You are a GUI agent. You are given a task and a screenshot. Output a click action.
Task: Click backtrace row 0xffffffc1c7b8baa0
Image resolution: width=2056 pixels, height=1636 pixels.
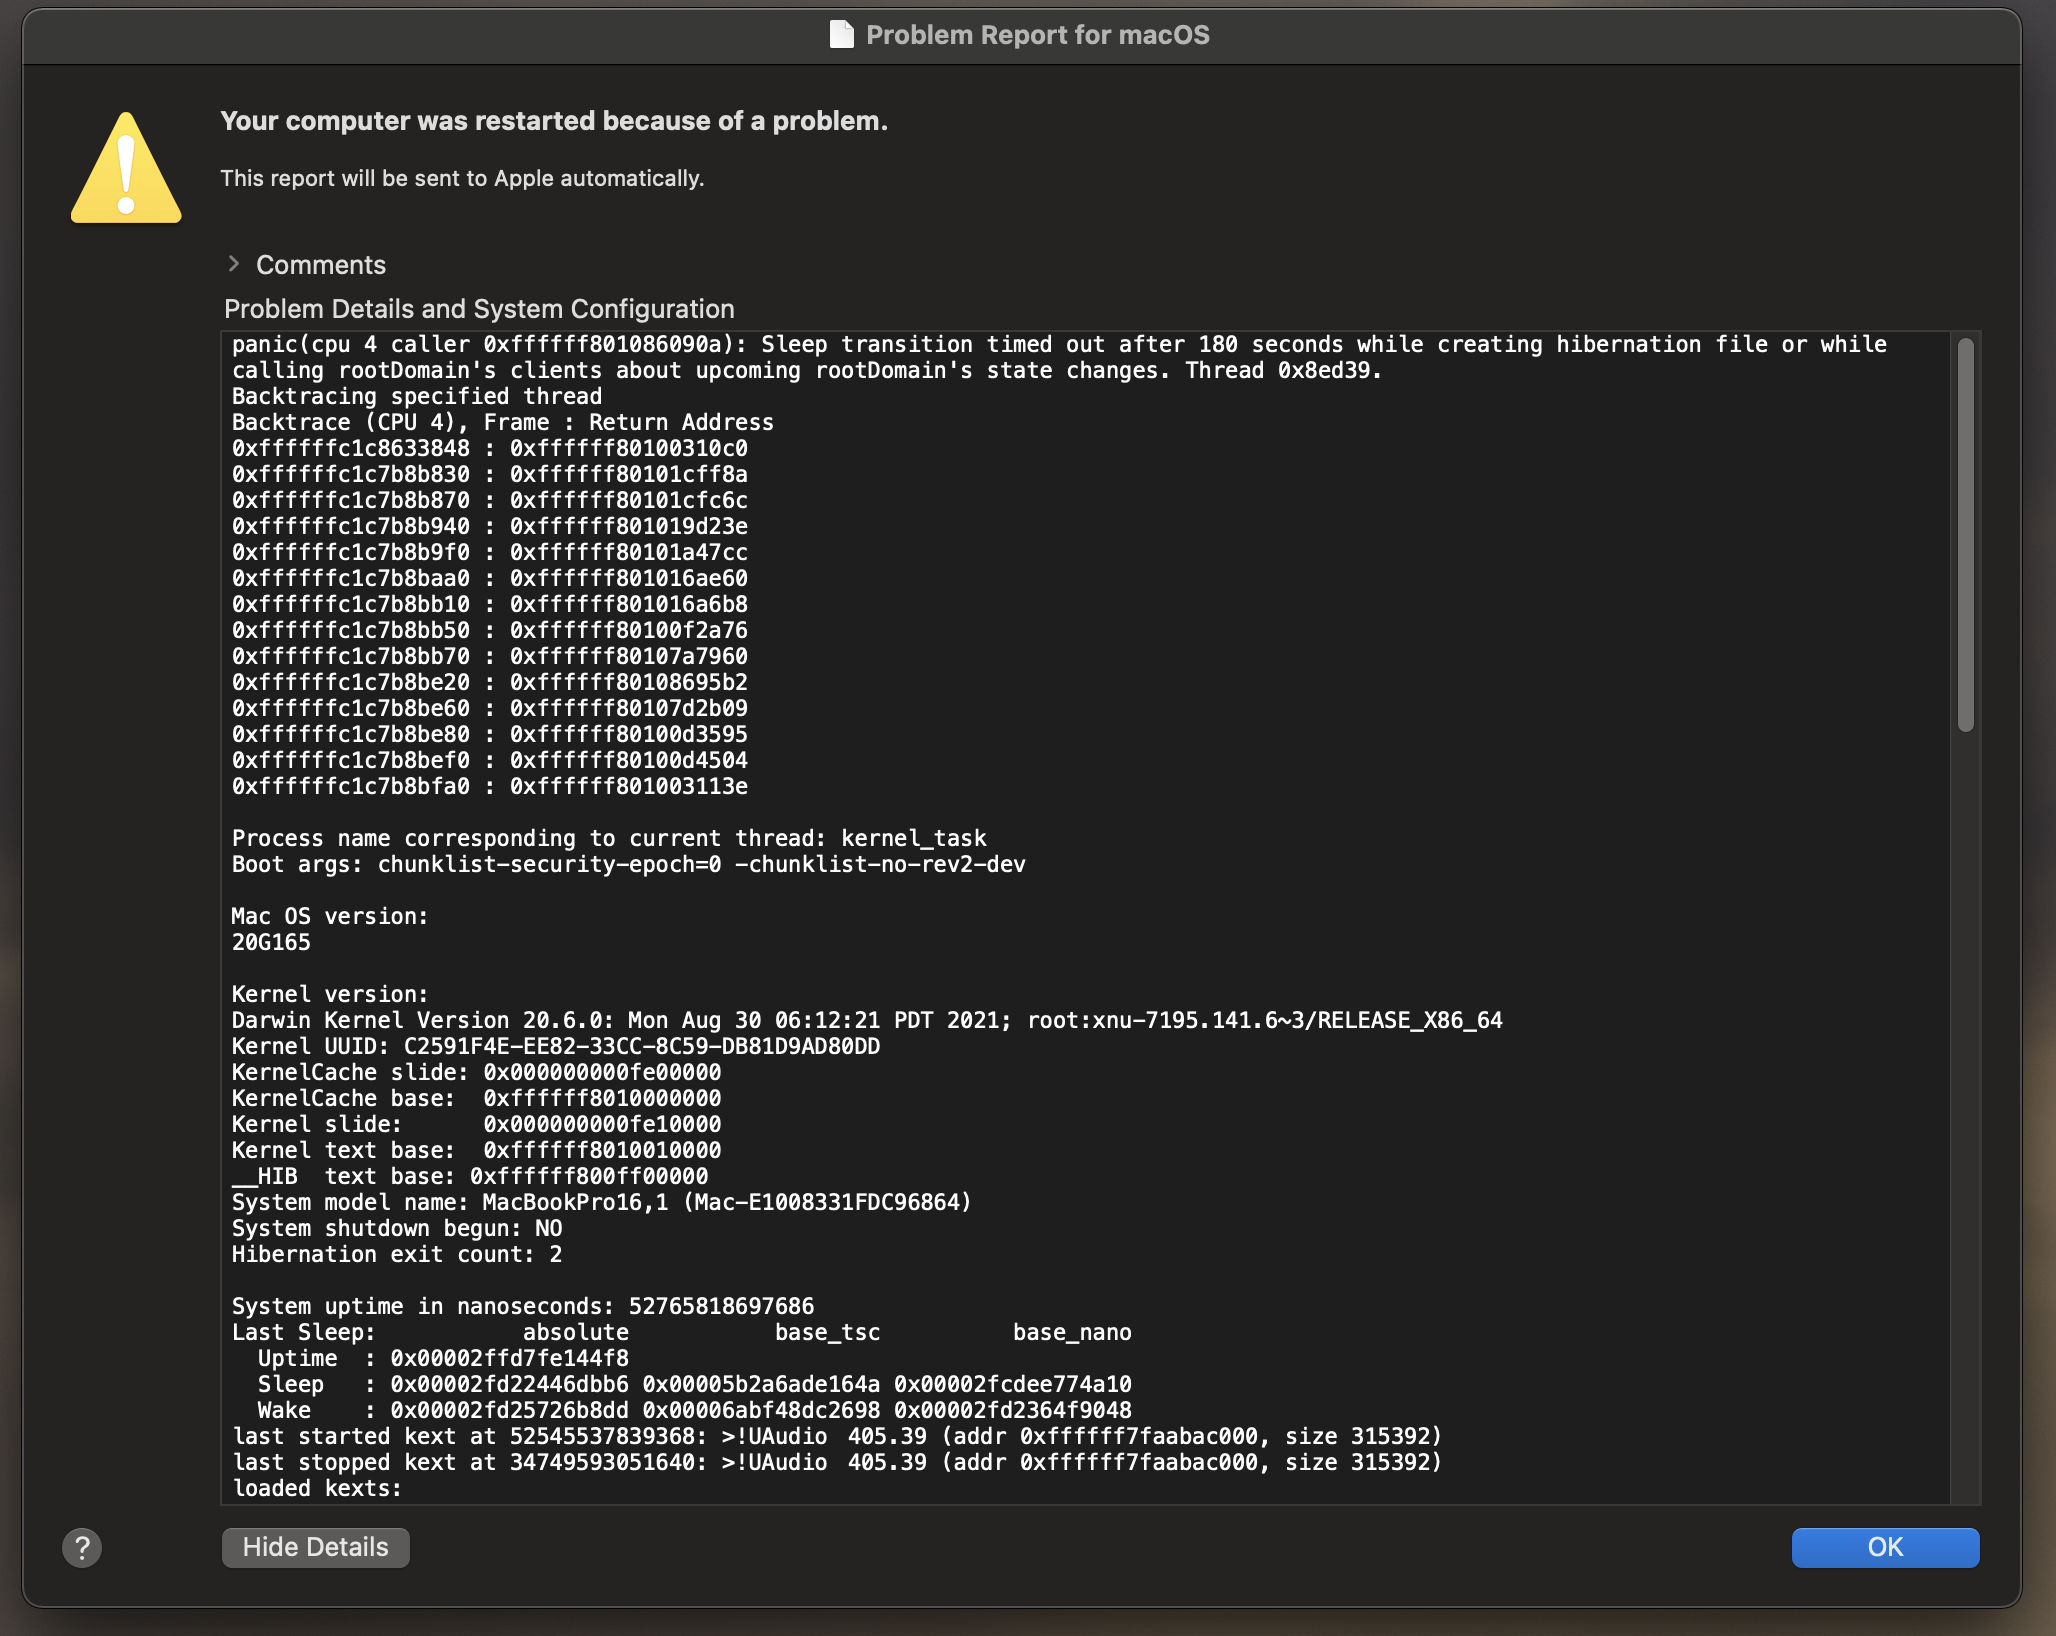click(490, 578)
